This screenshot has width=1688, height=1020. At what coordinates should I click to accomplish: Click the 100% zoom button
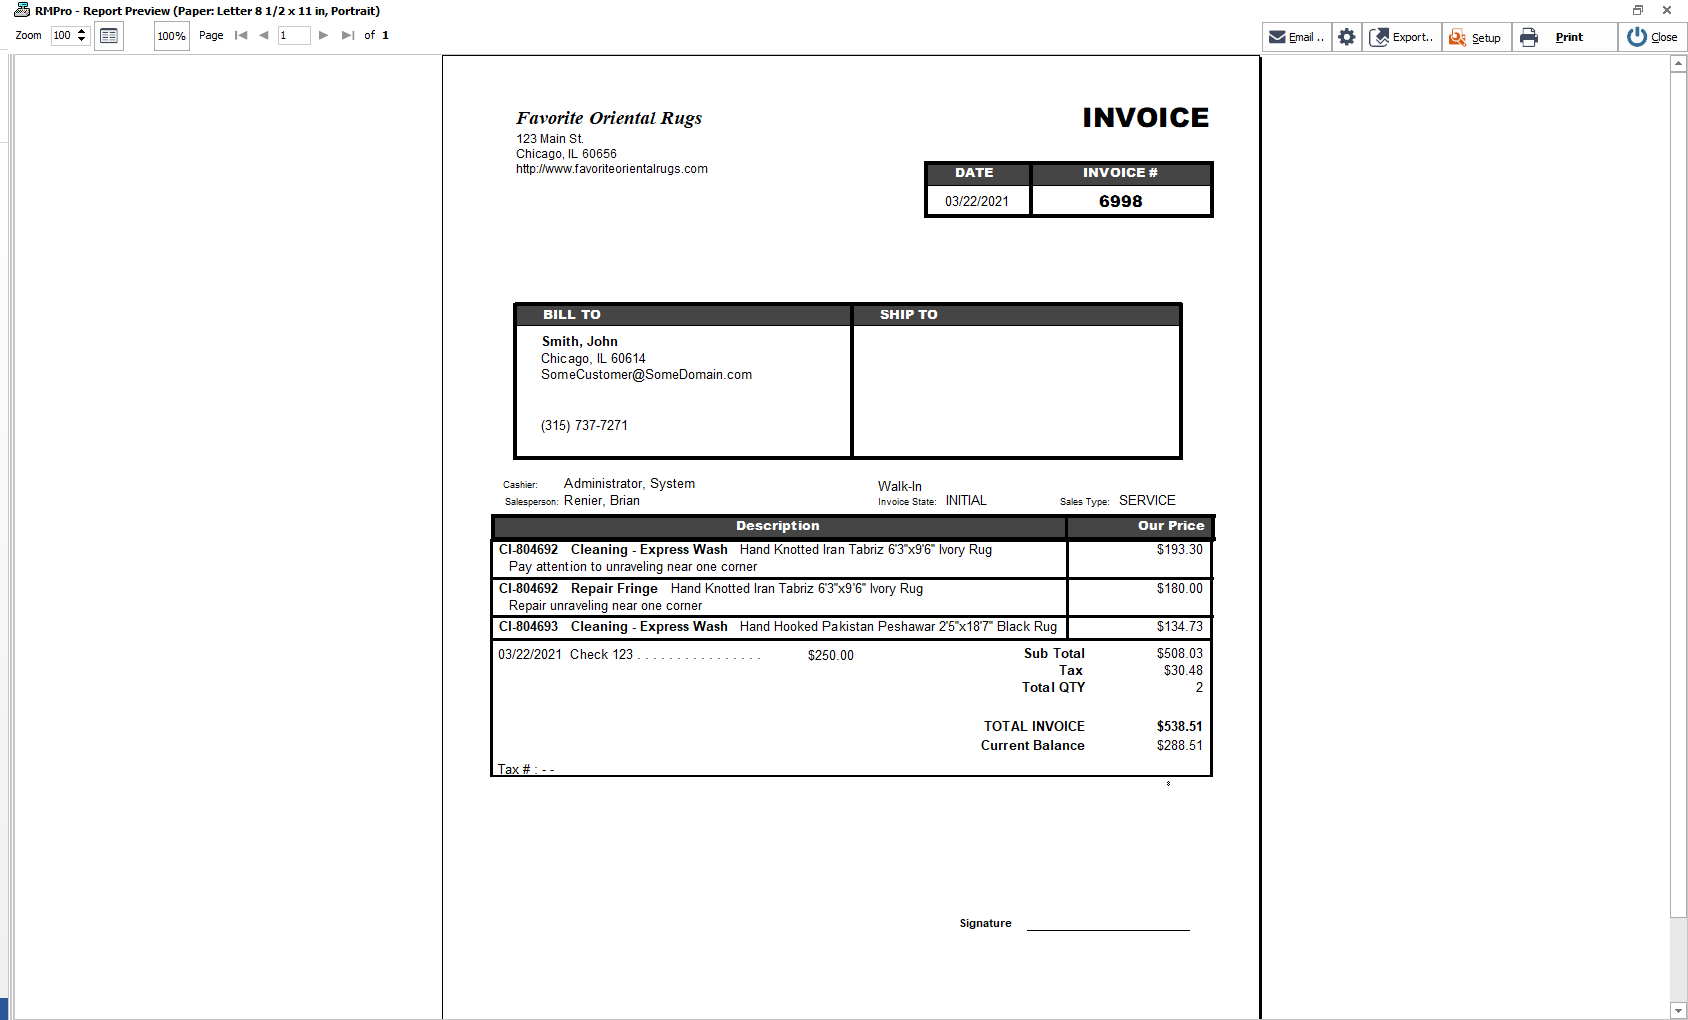pyautogui.click(x=172, y=36)
